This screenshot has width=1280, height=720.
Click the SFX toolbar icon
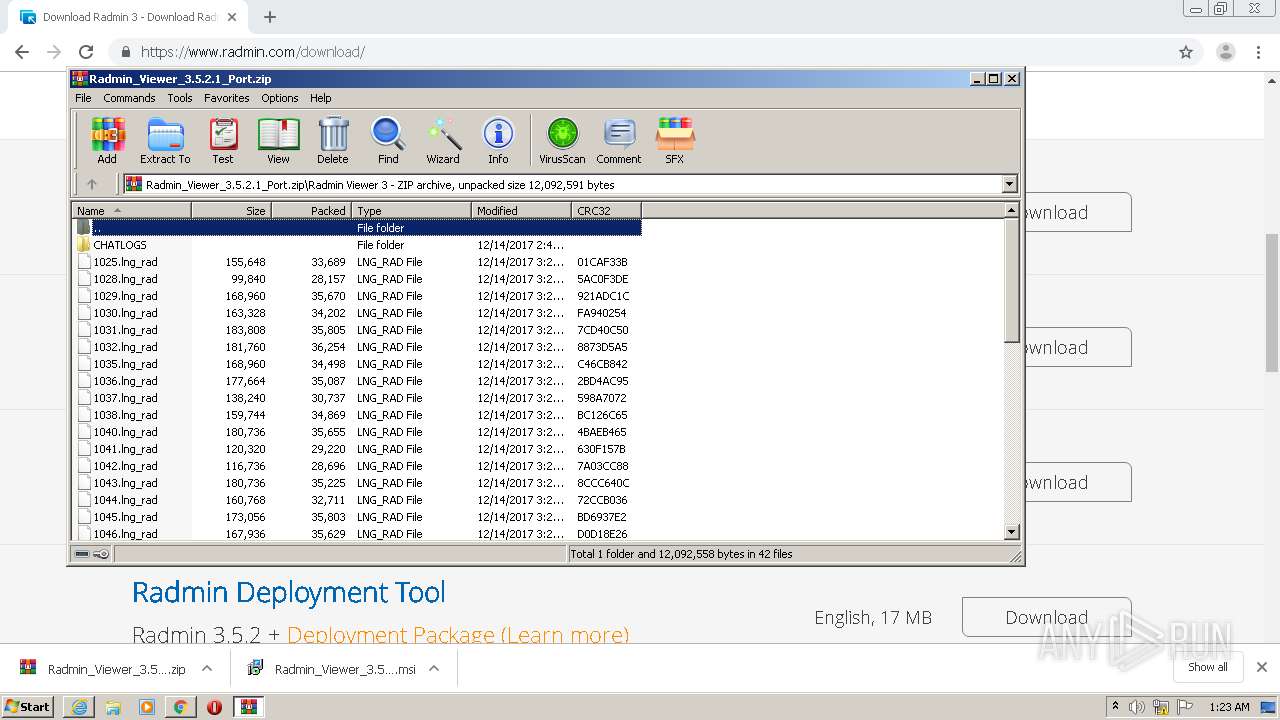pyautogui.click(x=675, y=141)
